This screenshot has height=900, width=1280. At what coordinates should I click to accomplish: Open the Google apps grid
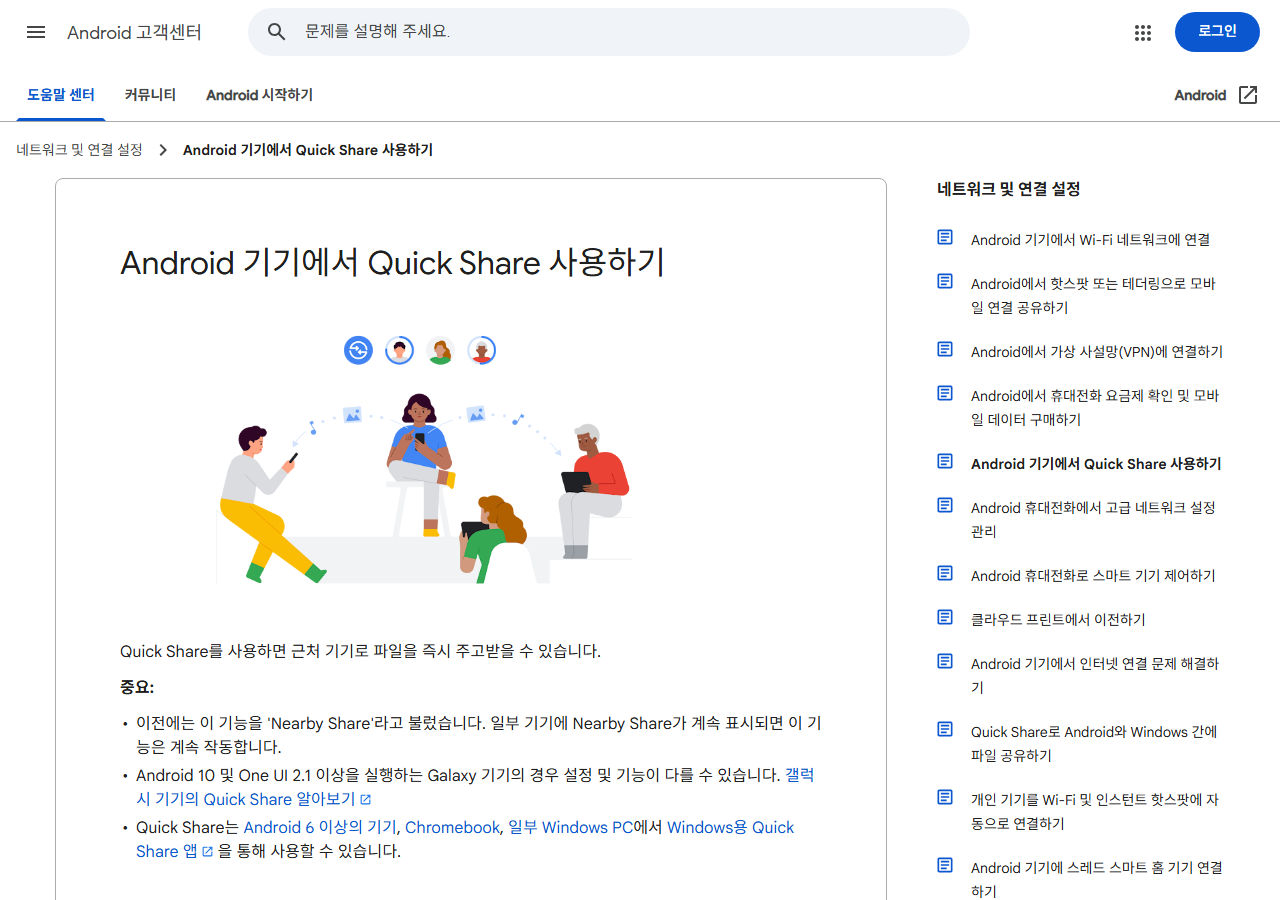coord(1143,32)
